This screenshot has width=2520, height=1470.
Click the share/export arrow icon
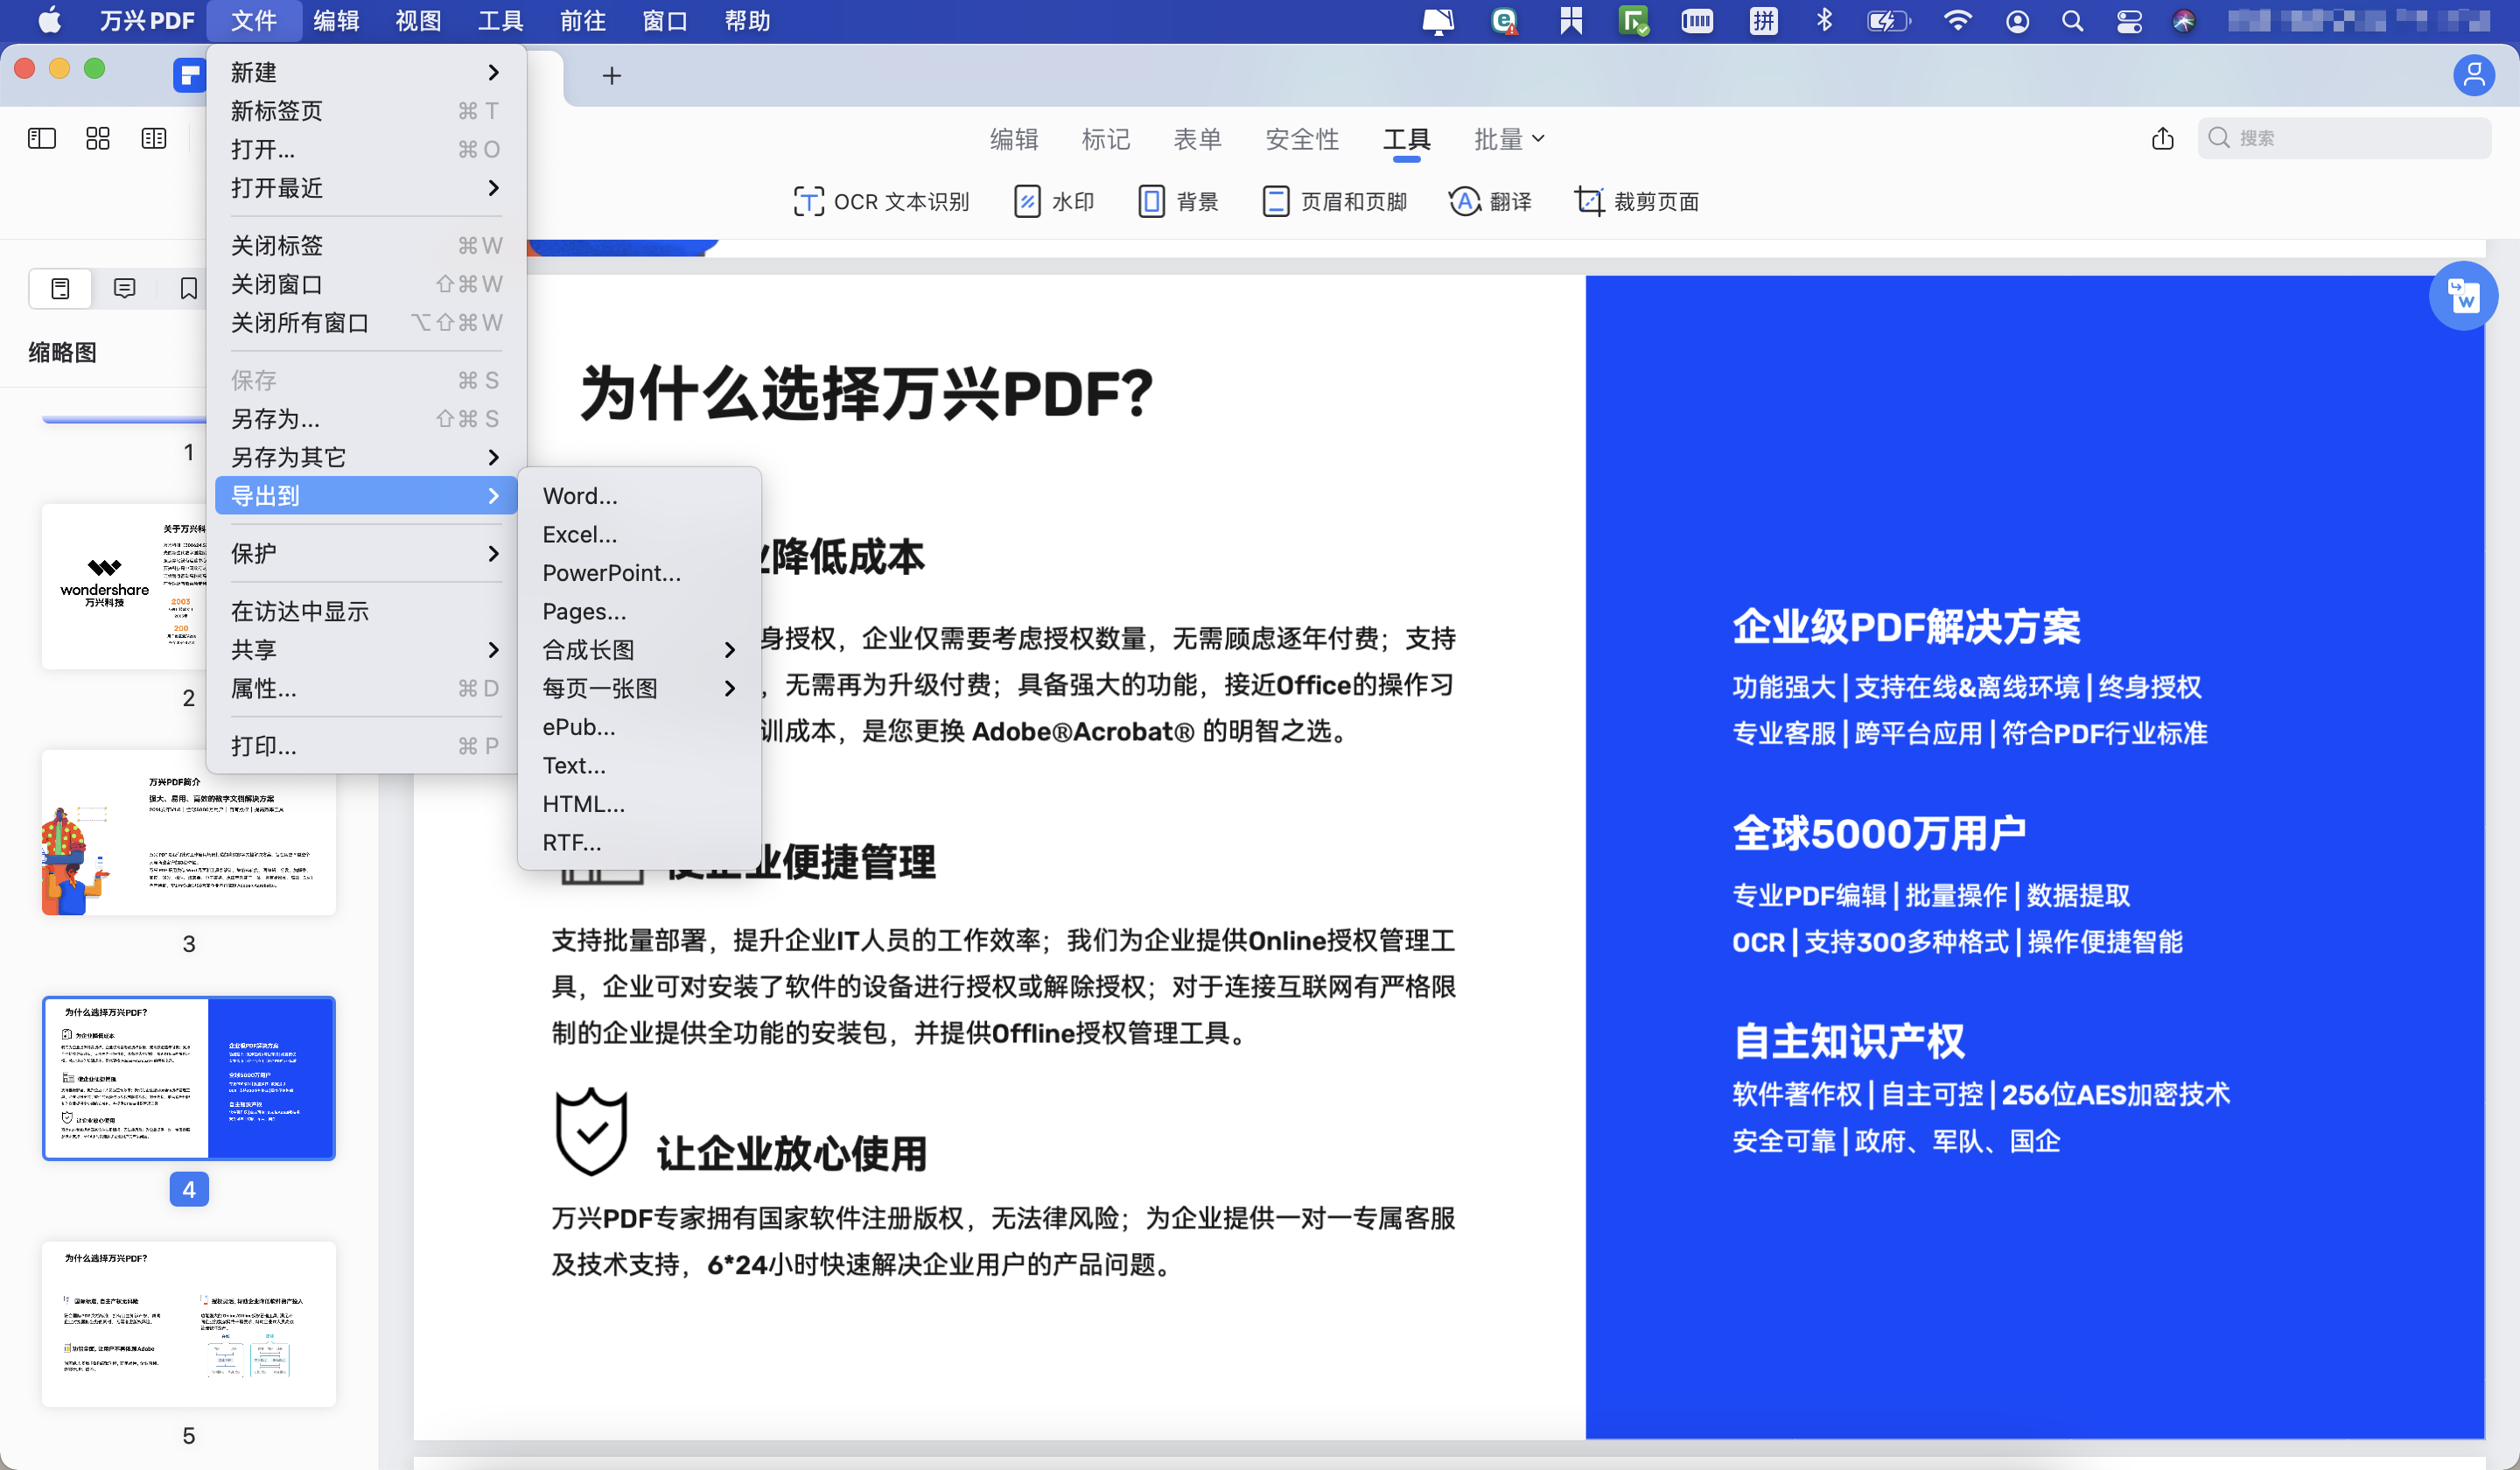(x=2163, y=139)
